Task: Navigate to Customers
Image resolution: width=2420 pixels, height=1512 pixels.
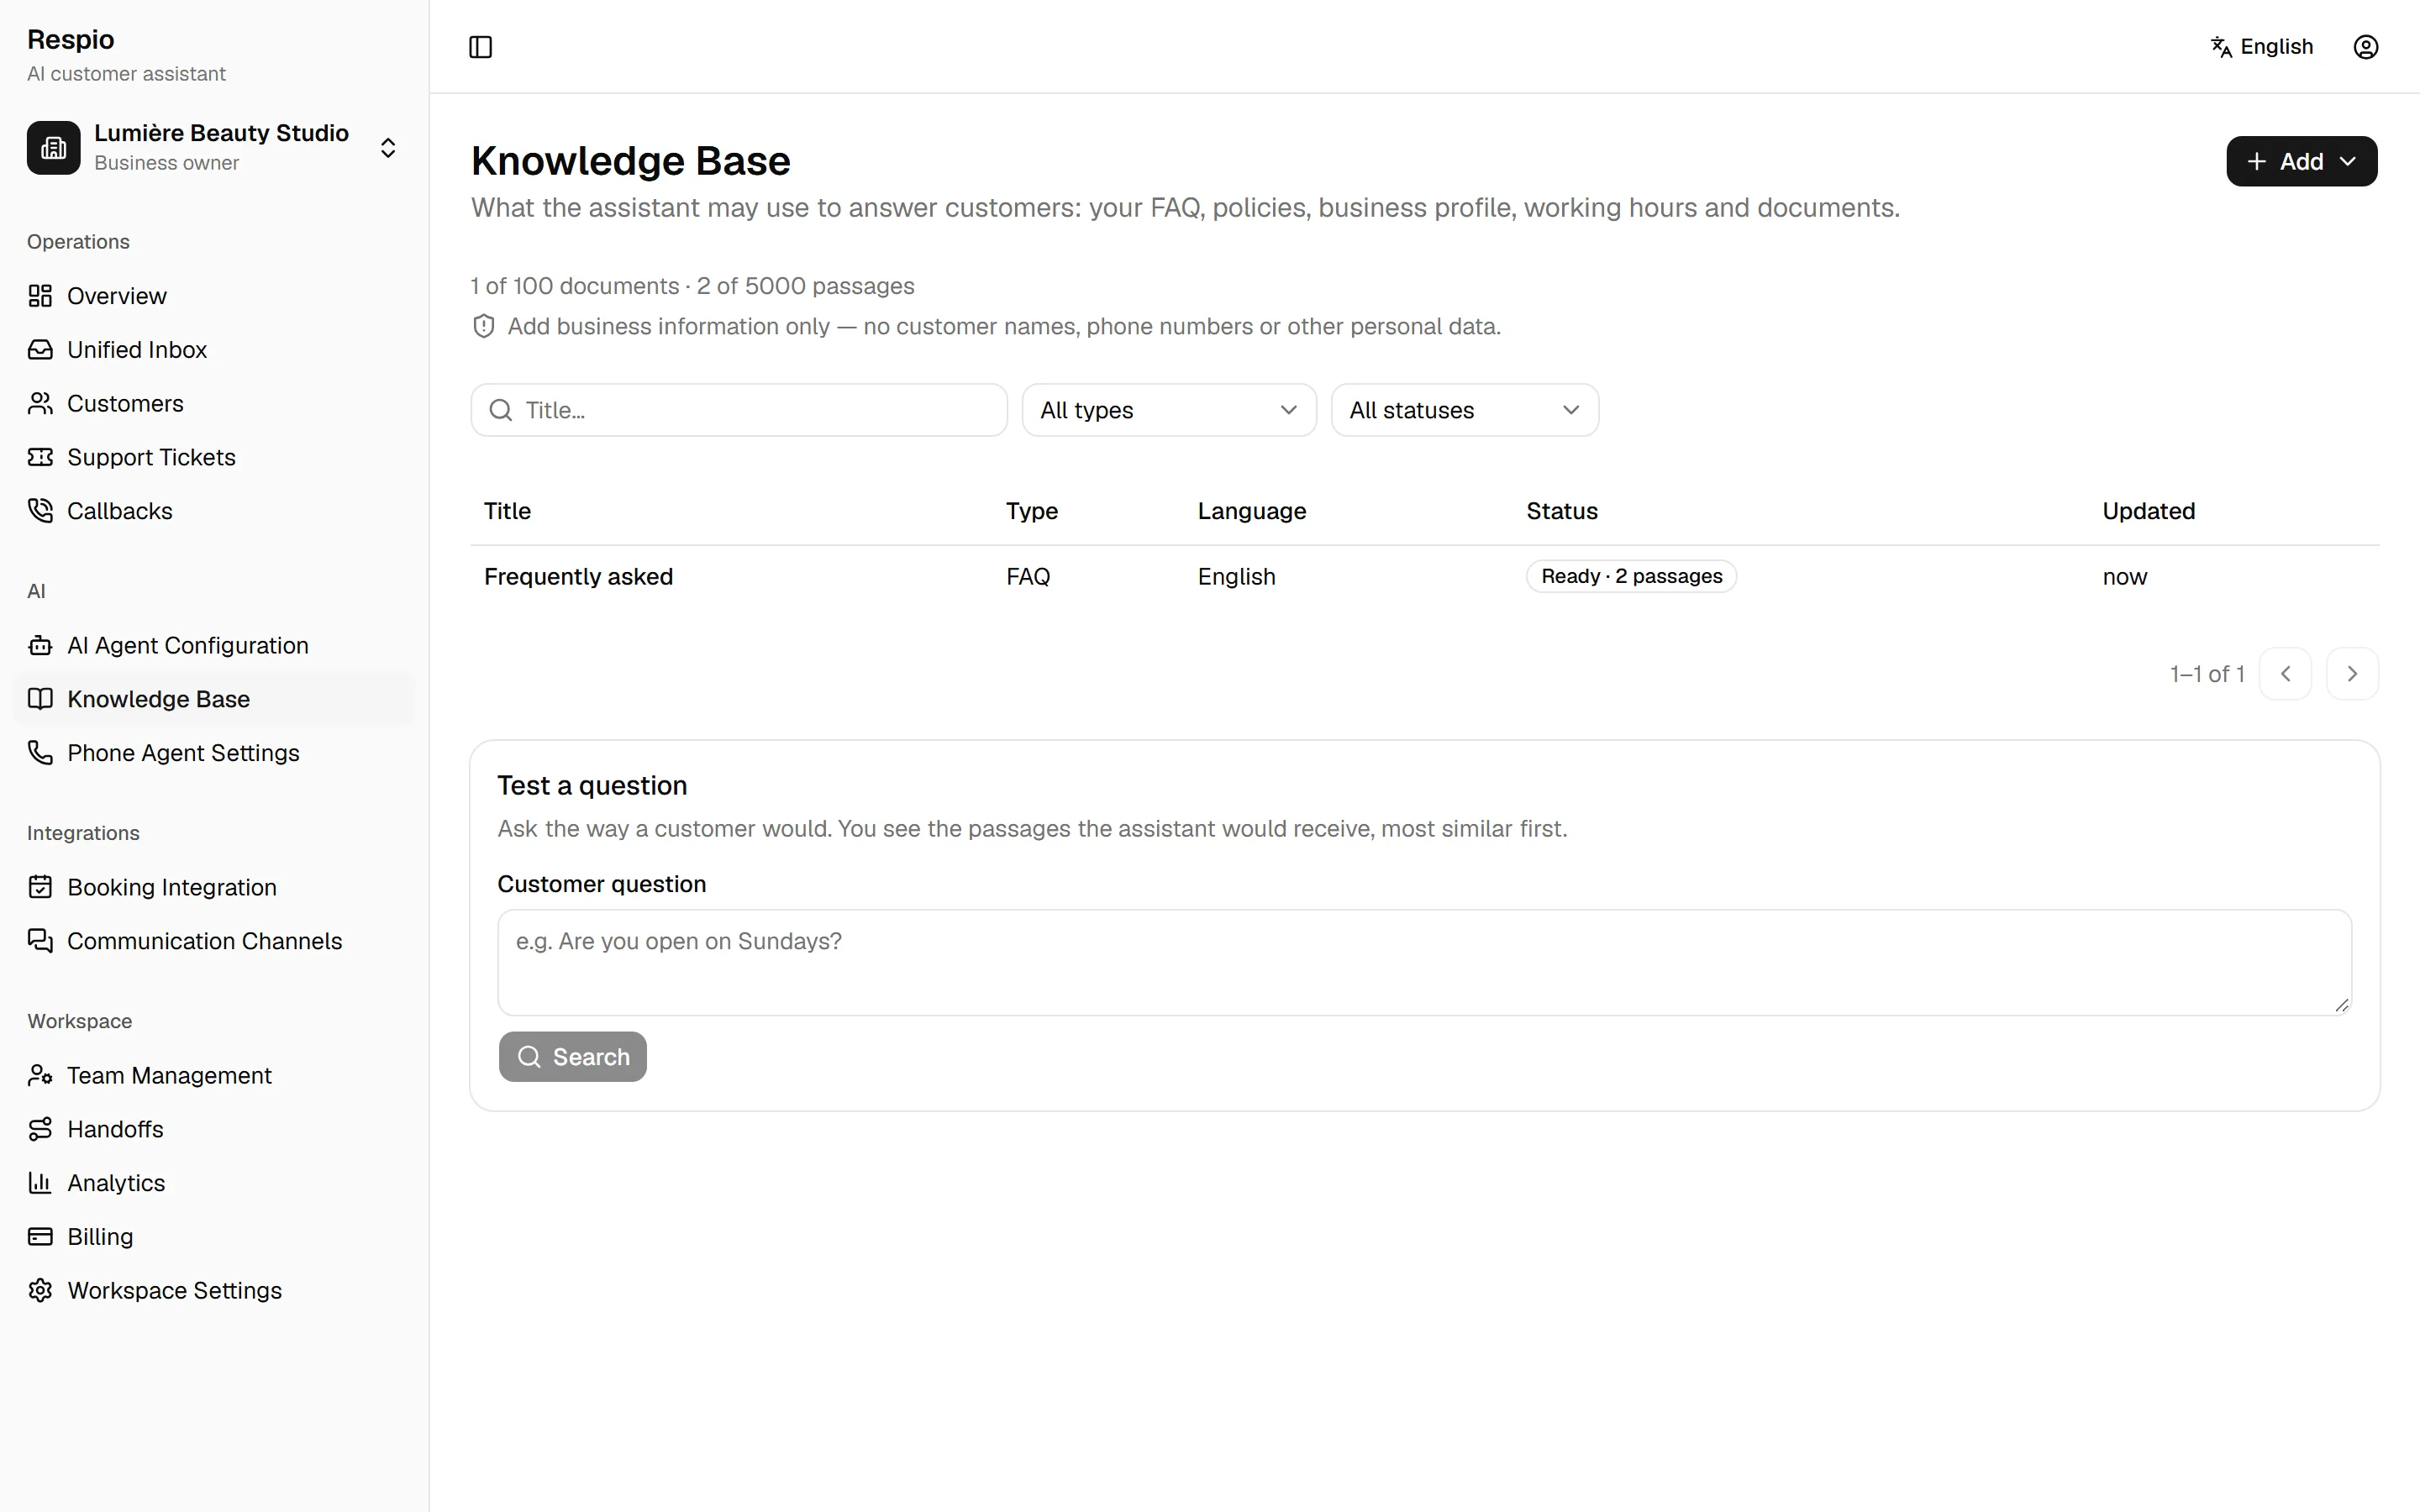Action: (214, 404)
